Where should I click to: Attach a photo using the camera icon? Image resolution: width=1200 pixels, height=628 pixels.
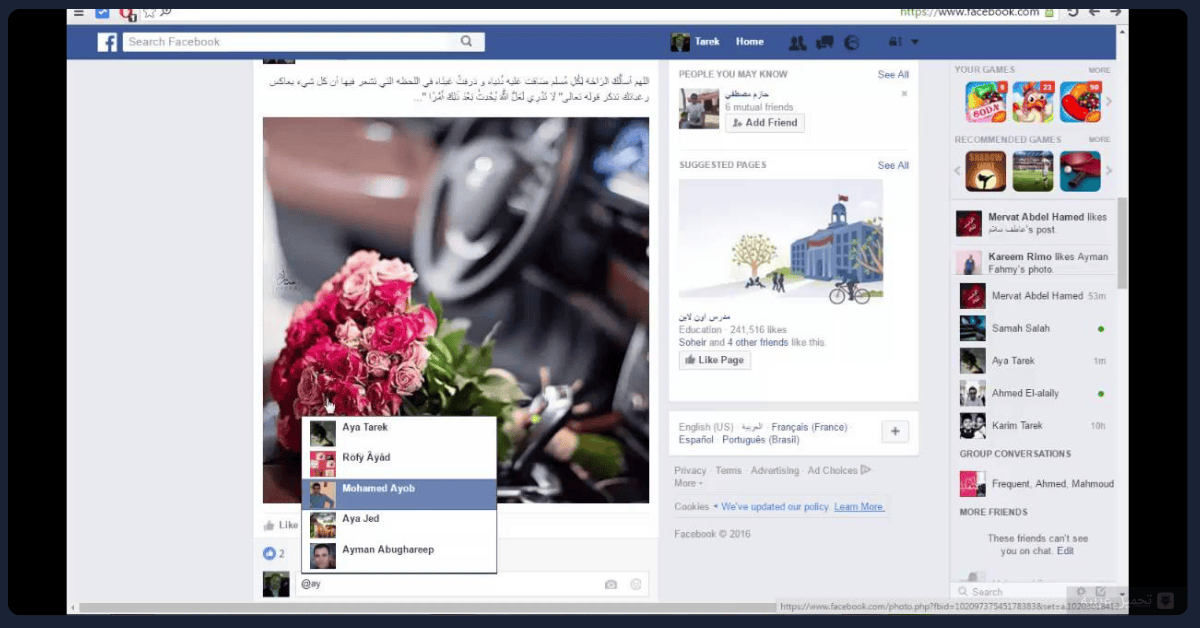pos(611,585)
